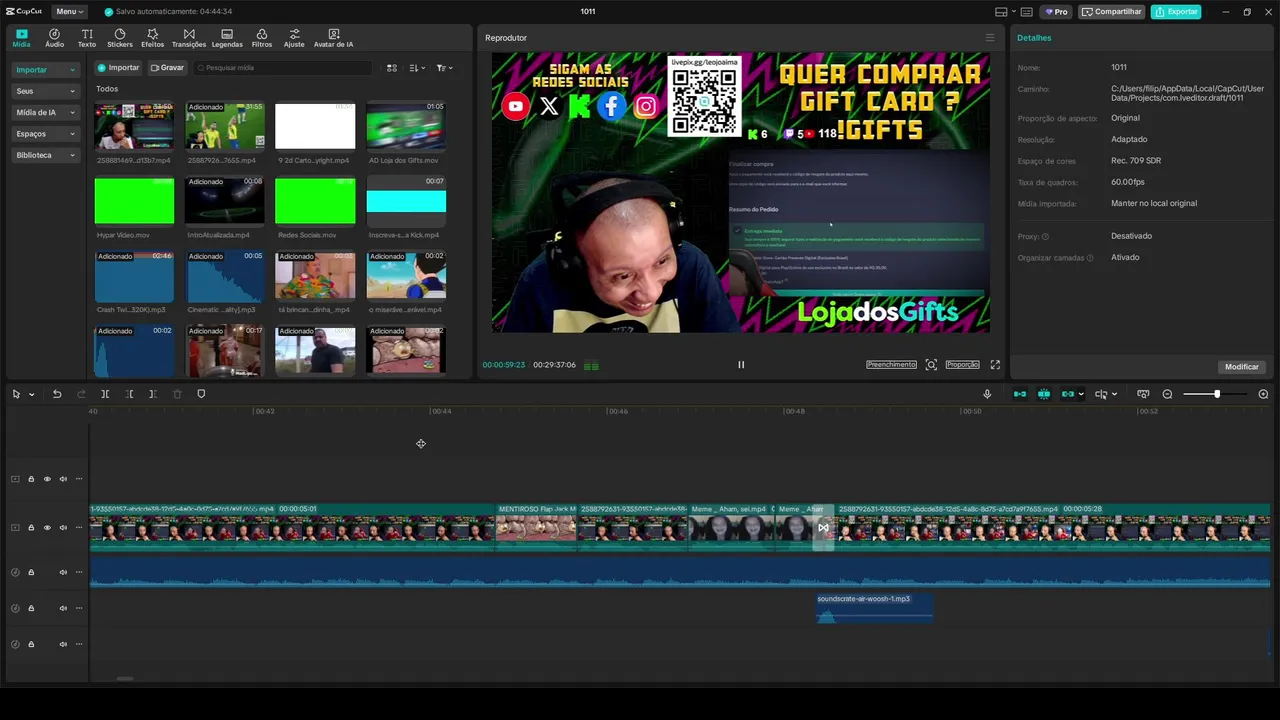The height and width of the screenshot is (720, 1280).
Task: Click the Proporção button in player
Action: pyautogui.click(x=963, y=365)
